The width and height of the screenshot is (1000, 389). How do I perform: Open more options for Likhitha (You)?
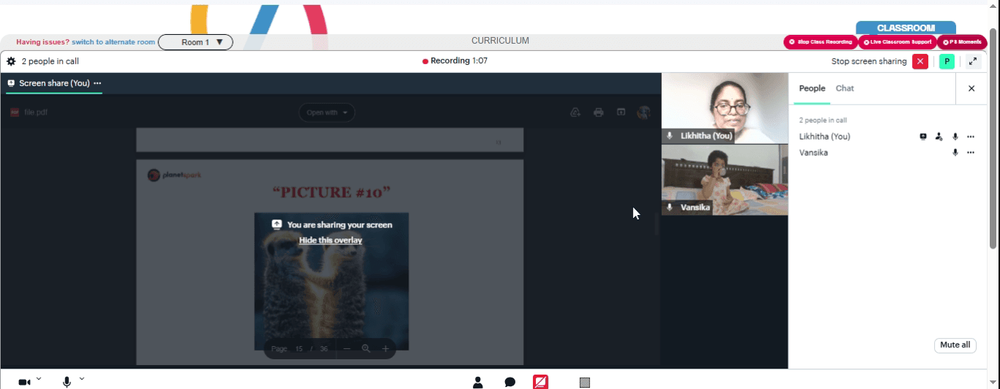[971, 136]
